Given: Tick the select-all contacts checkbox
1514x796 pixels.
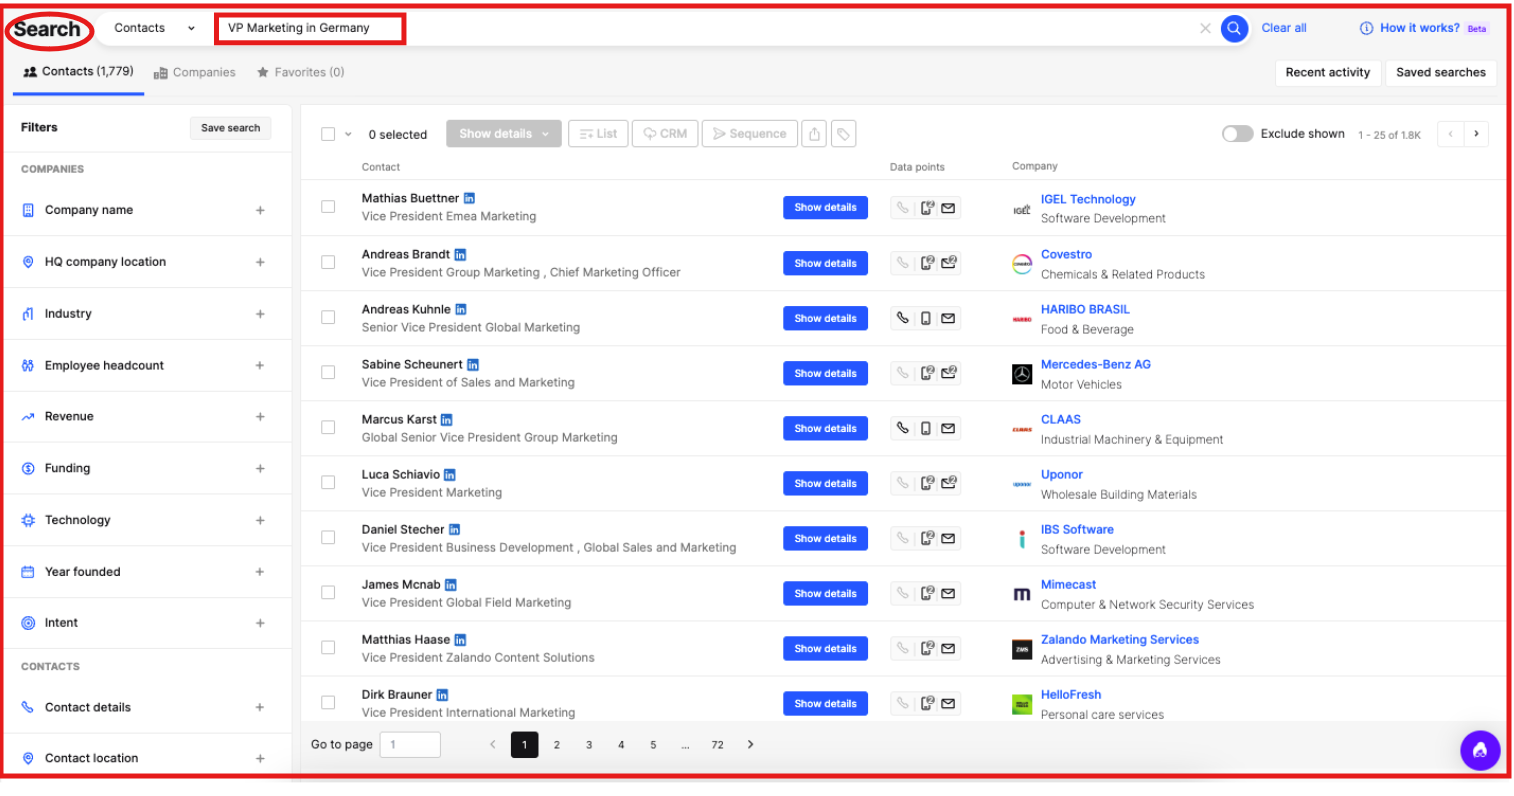Looking at the screenshot, I should [x=328, y=134].
